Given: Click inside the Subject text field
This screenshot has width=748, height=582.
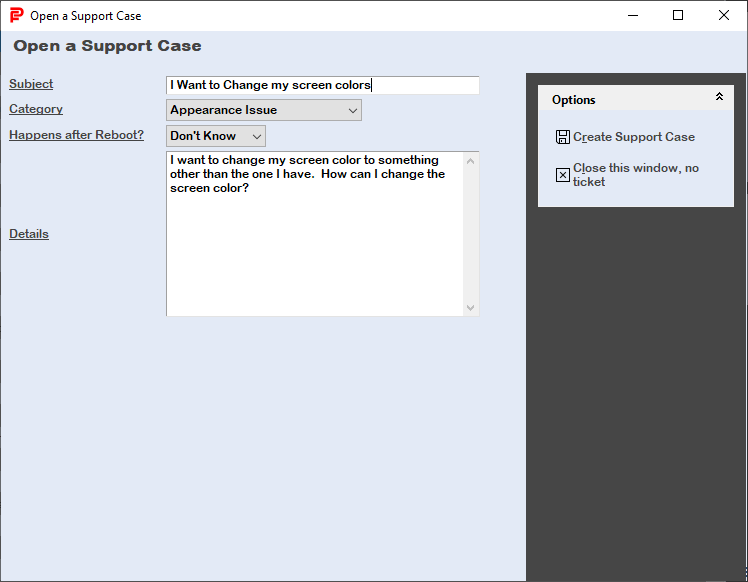Looking at the screenshot, I should pyautogui.click(x=322, y=85).
